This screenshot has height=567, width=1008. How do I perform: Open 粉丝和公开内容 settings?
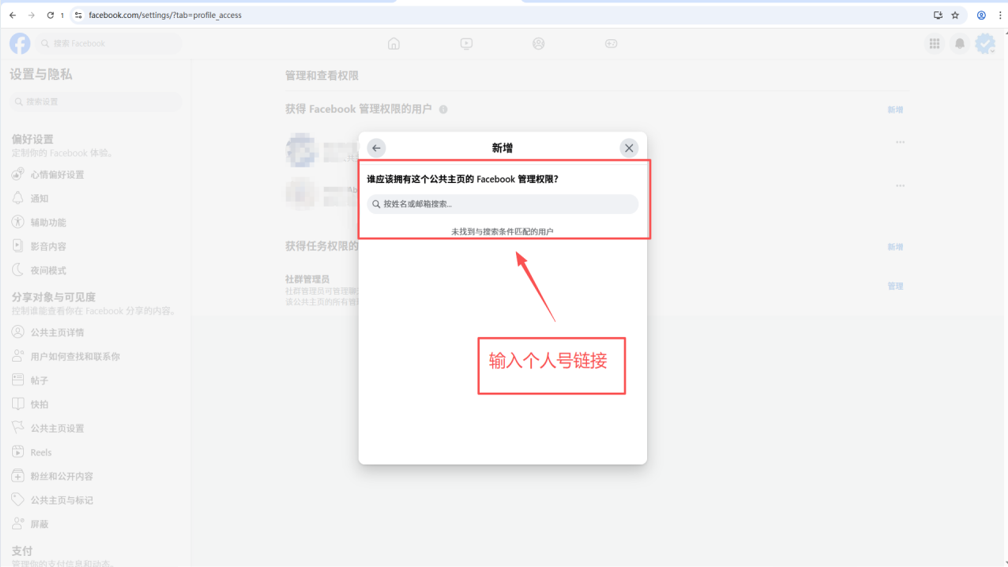(x=61, y=477)
